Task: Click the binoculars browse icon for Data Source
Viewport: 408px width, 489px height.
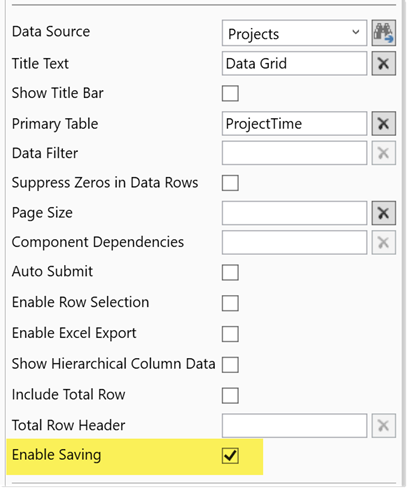Action: pos(384,33)
